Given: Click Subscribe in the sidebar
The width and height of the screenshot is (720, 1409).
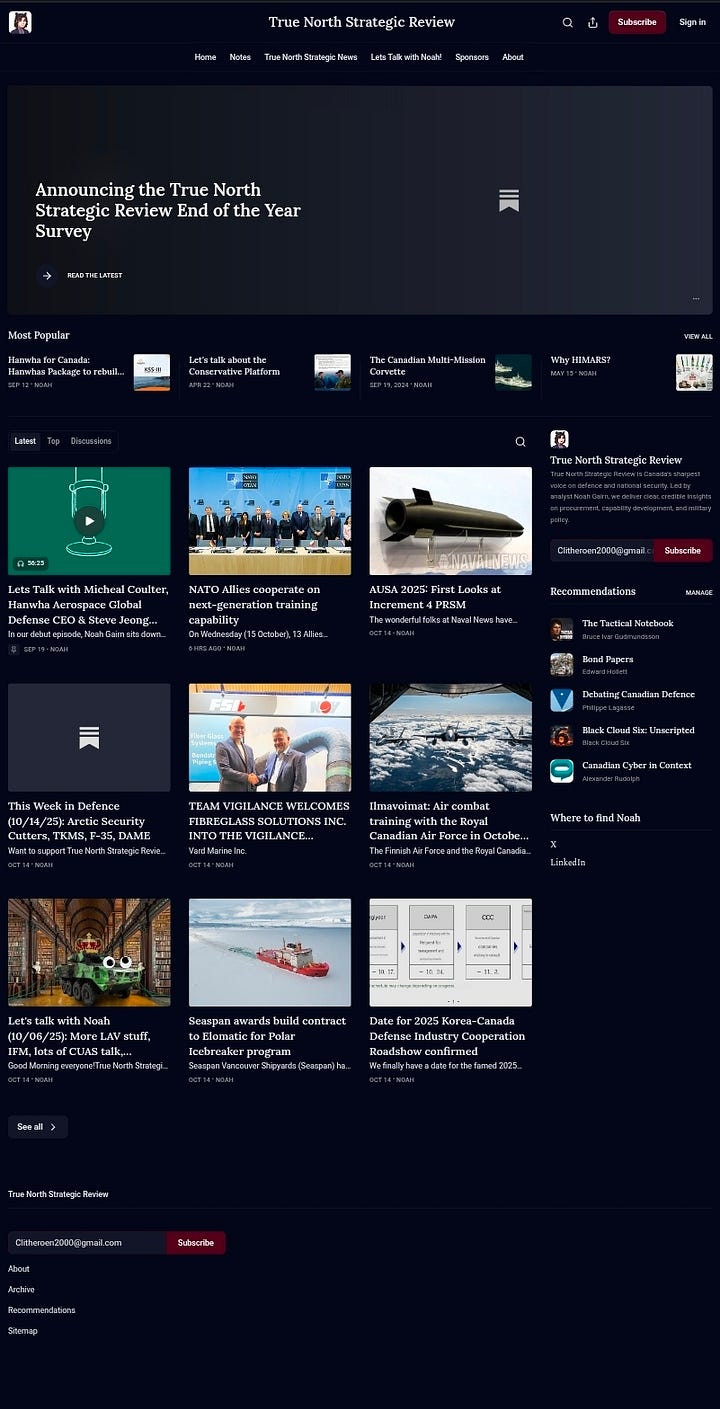Looking at the screenshot, I should [683, 550].
